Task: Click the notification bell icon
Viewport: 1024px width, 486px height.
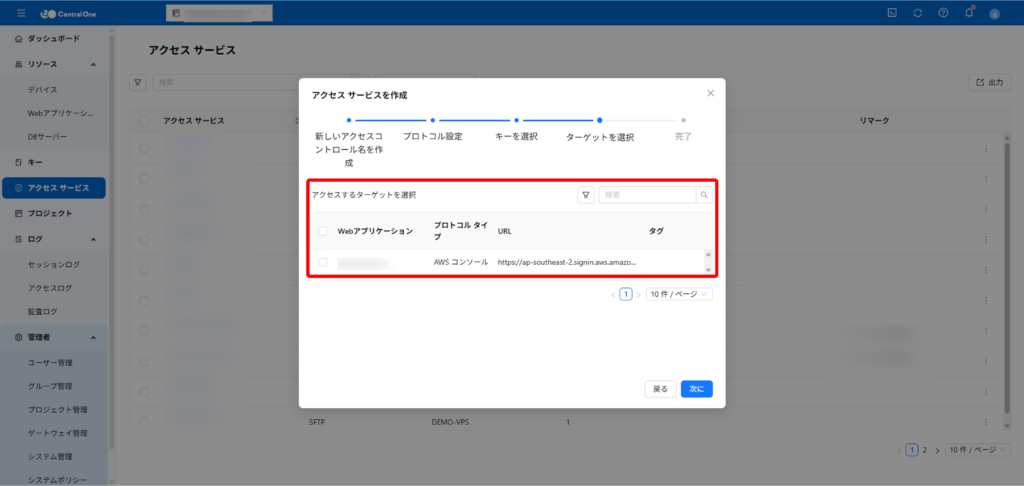Action: coord(969,12)
